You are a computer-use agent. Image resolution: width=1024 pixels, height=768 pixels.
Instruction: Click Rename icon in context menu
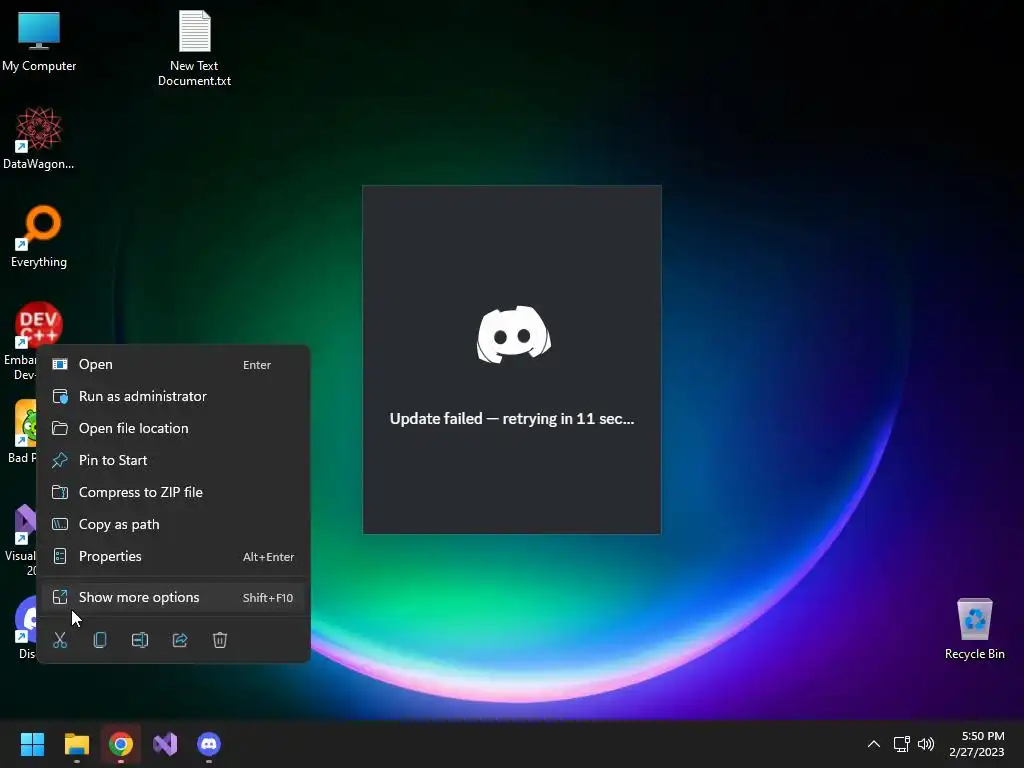tap(140, 640)
